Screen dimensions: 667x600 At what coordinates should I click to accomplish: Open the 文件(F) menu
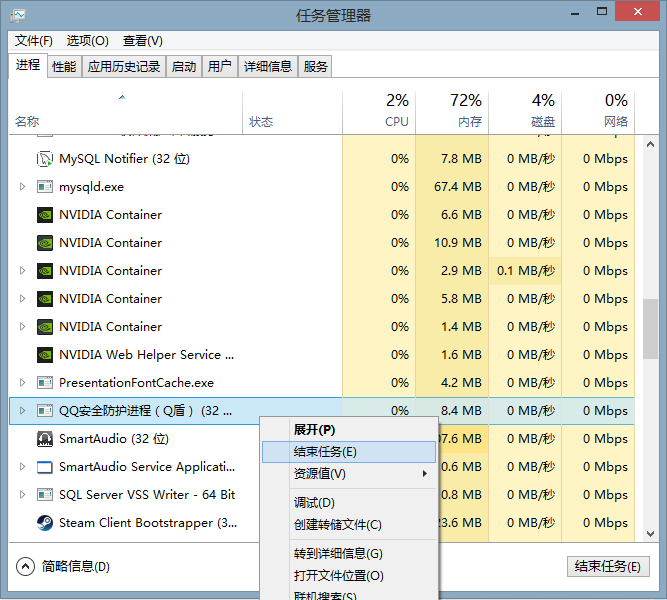pyautogui.click(x=34, y=41)
